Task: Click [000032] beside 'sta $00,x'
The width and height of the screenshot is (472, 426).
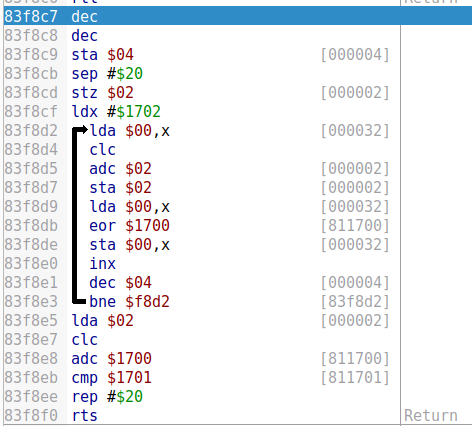Action: point(355,244)
